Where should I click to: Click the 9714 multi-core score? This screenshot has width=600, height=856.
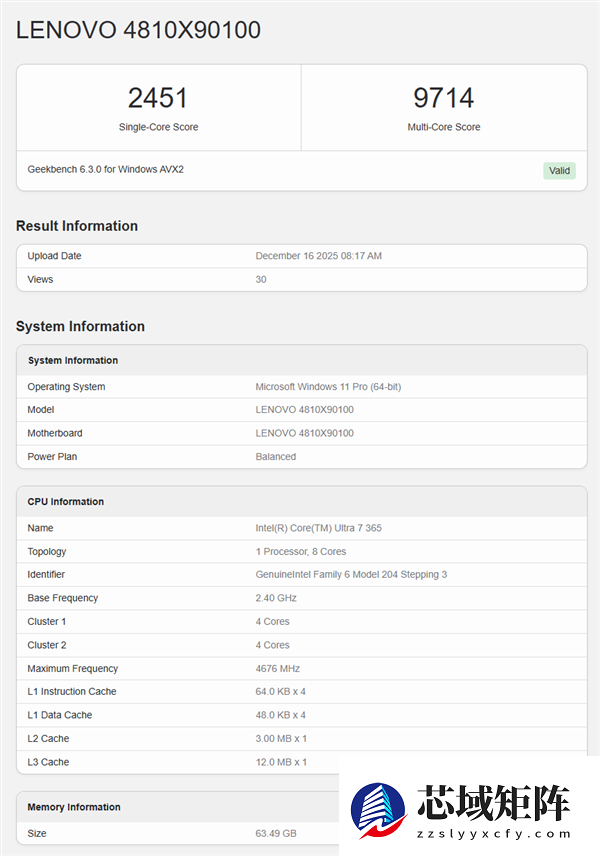click(x=443, y=98)
